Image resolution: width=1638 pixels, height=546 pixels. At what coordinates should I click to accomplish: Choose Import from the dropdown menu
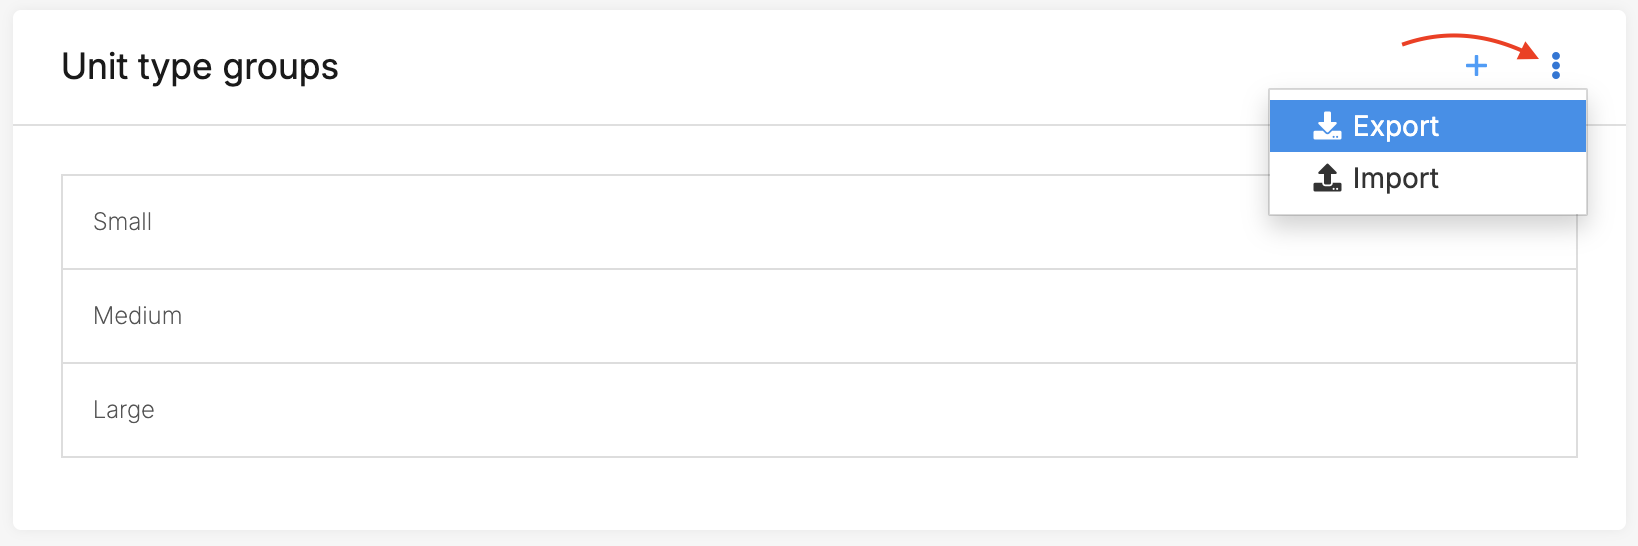1428,178
